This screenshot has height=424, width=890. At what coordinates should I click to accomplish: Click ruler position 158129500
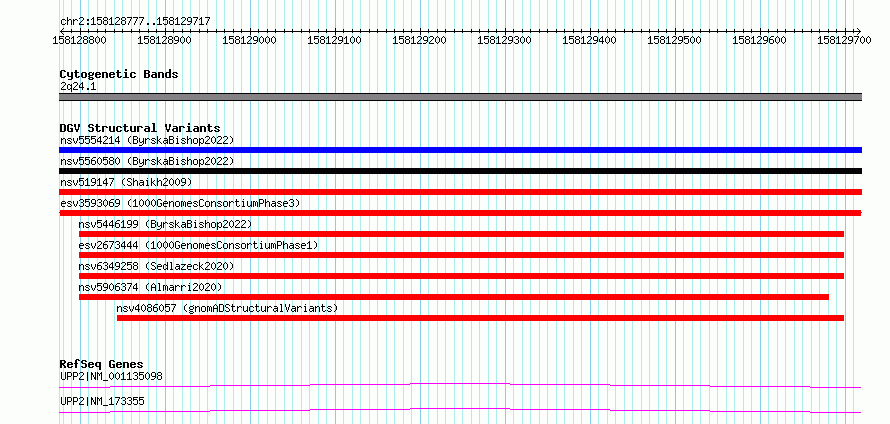click(674, 40)
